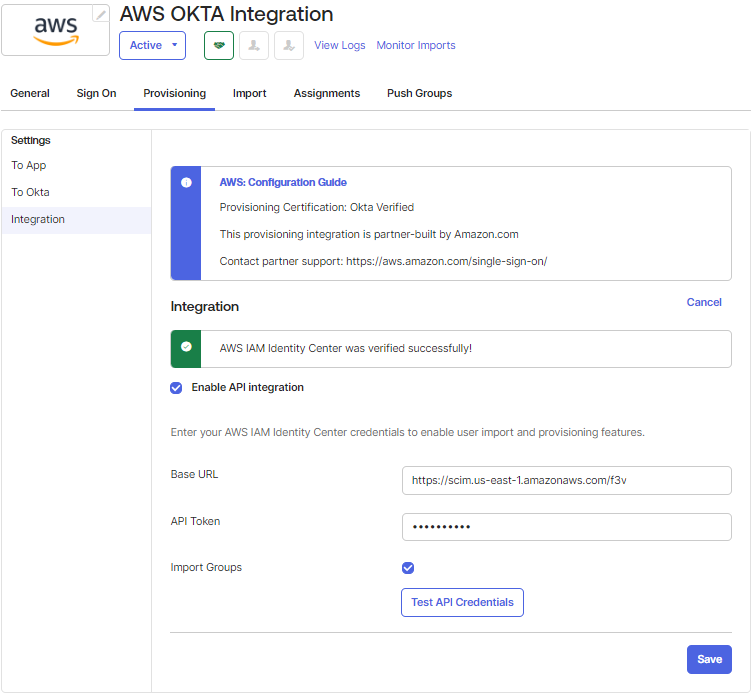Click the import users person icon
This screenshot has height=693, width=753.
coord(254,46)
